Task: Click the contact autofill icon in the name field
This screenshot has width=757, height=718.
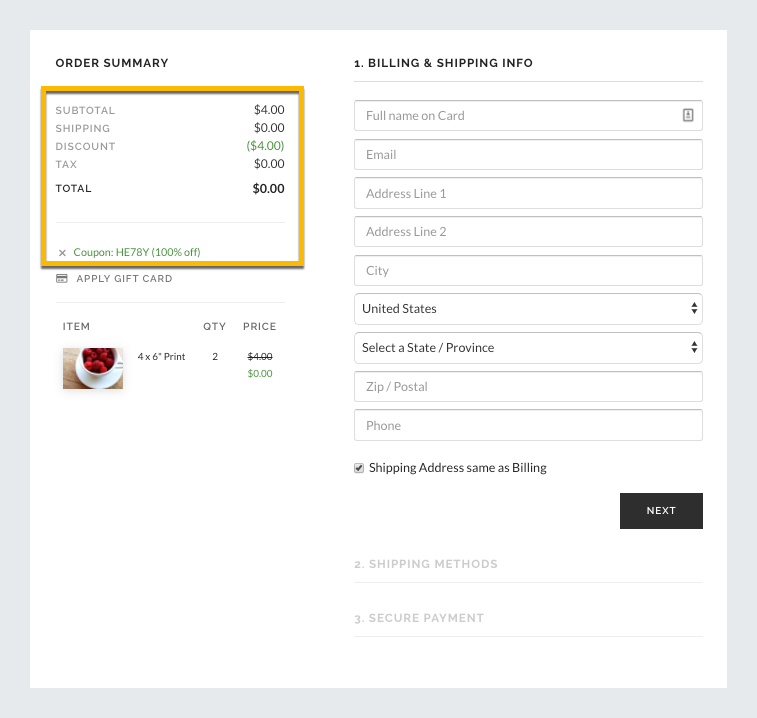Action: pos(688,115)
